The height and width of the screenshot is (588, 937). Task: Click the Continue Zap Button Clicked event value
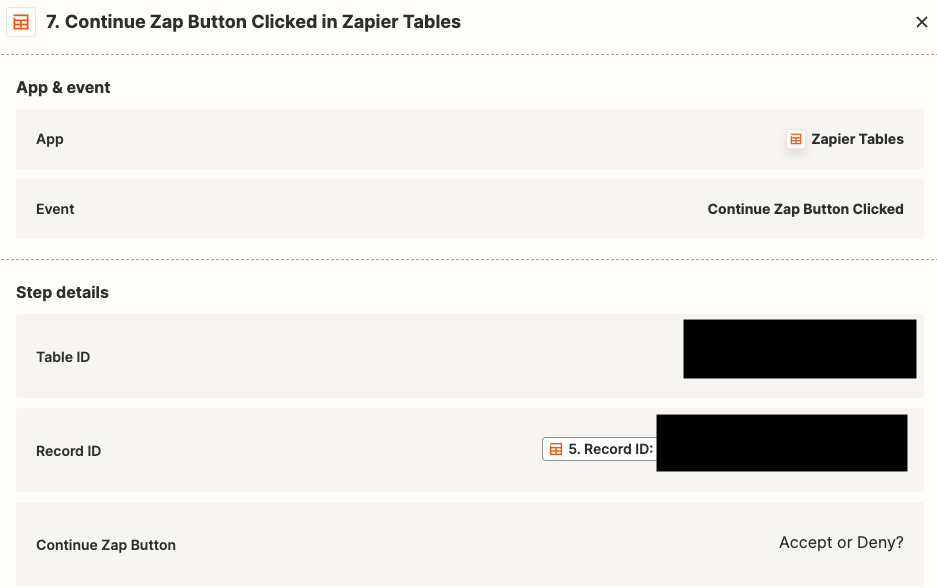[x=805, y=209]
